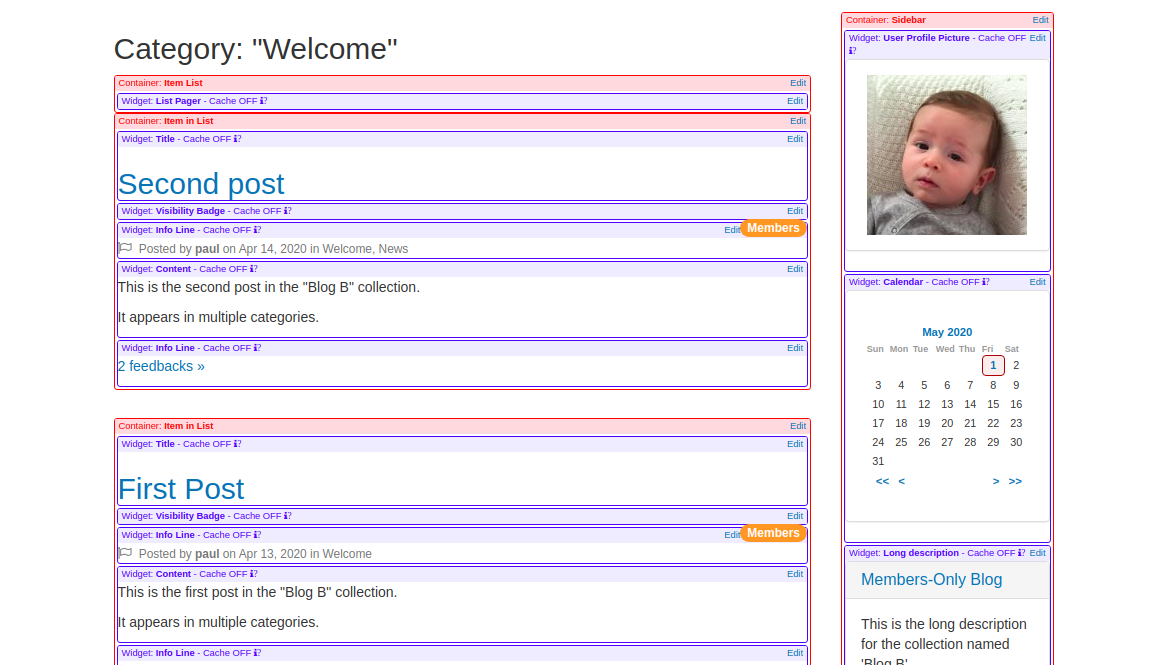
Task: Jump forward a year with calendar '>>' arrow
Action: [1015, 481]
